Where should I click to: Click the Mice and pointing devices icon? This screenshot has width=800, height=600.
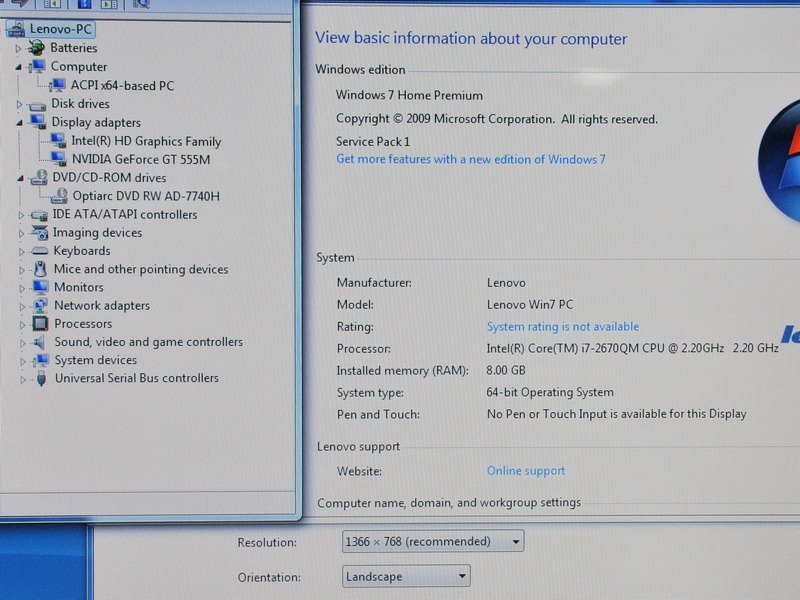click(x=40, y=269)
